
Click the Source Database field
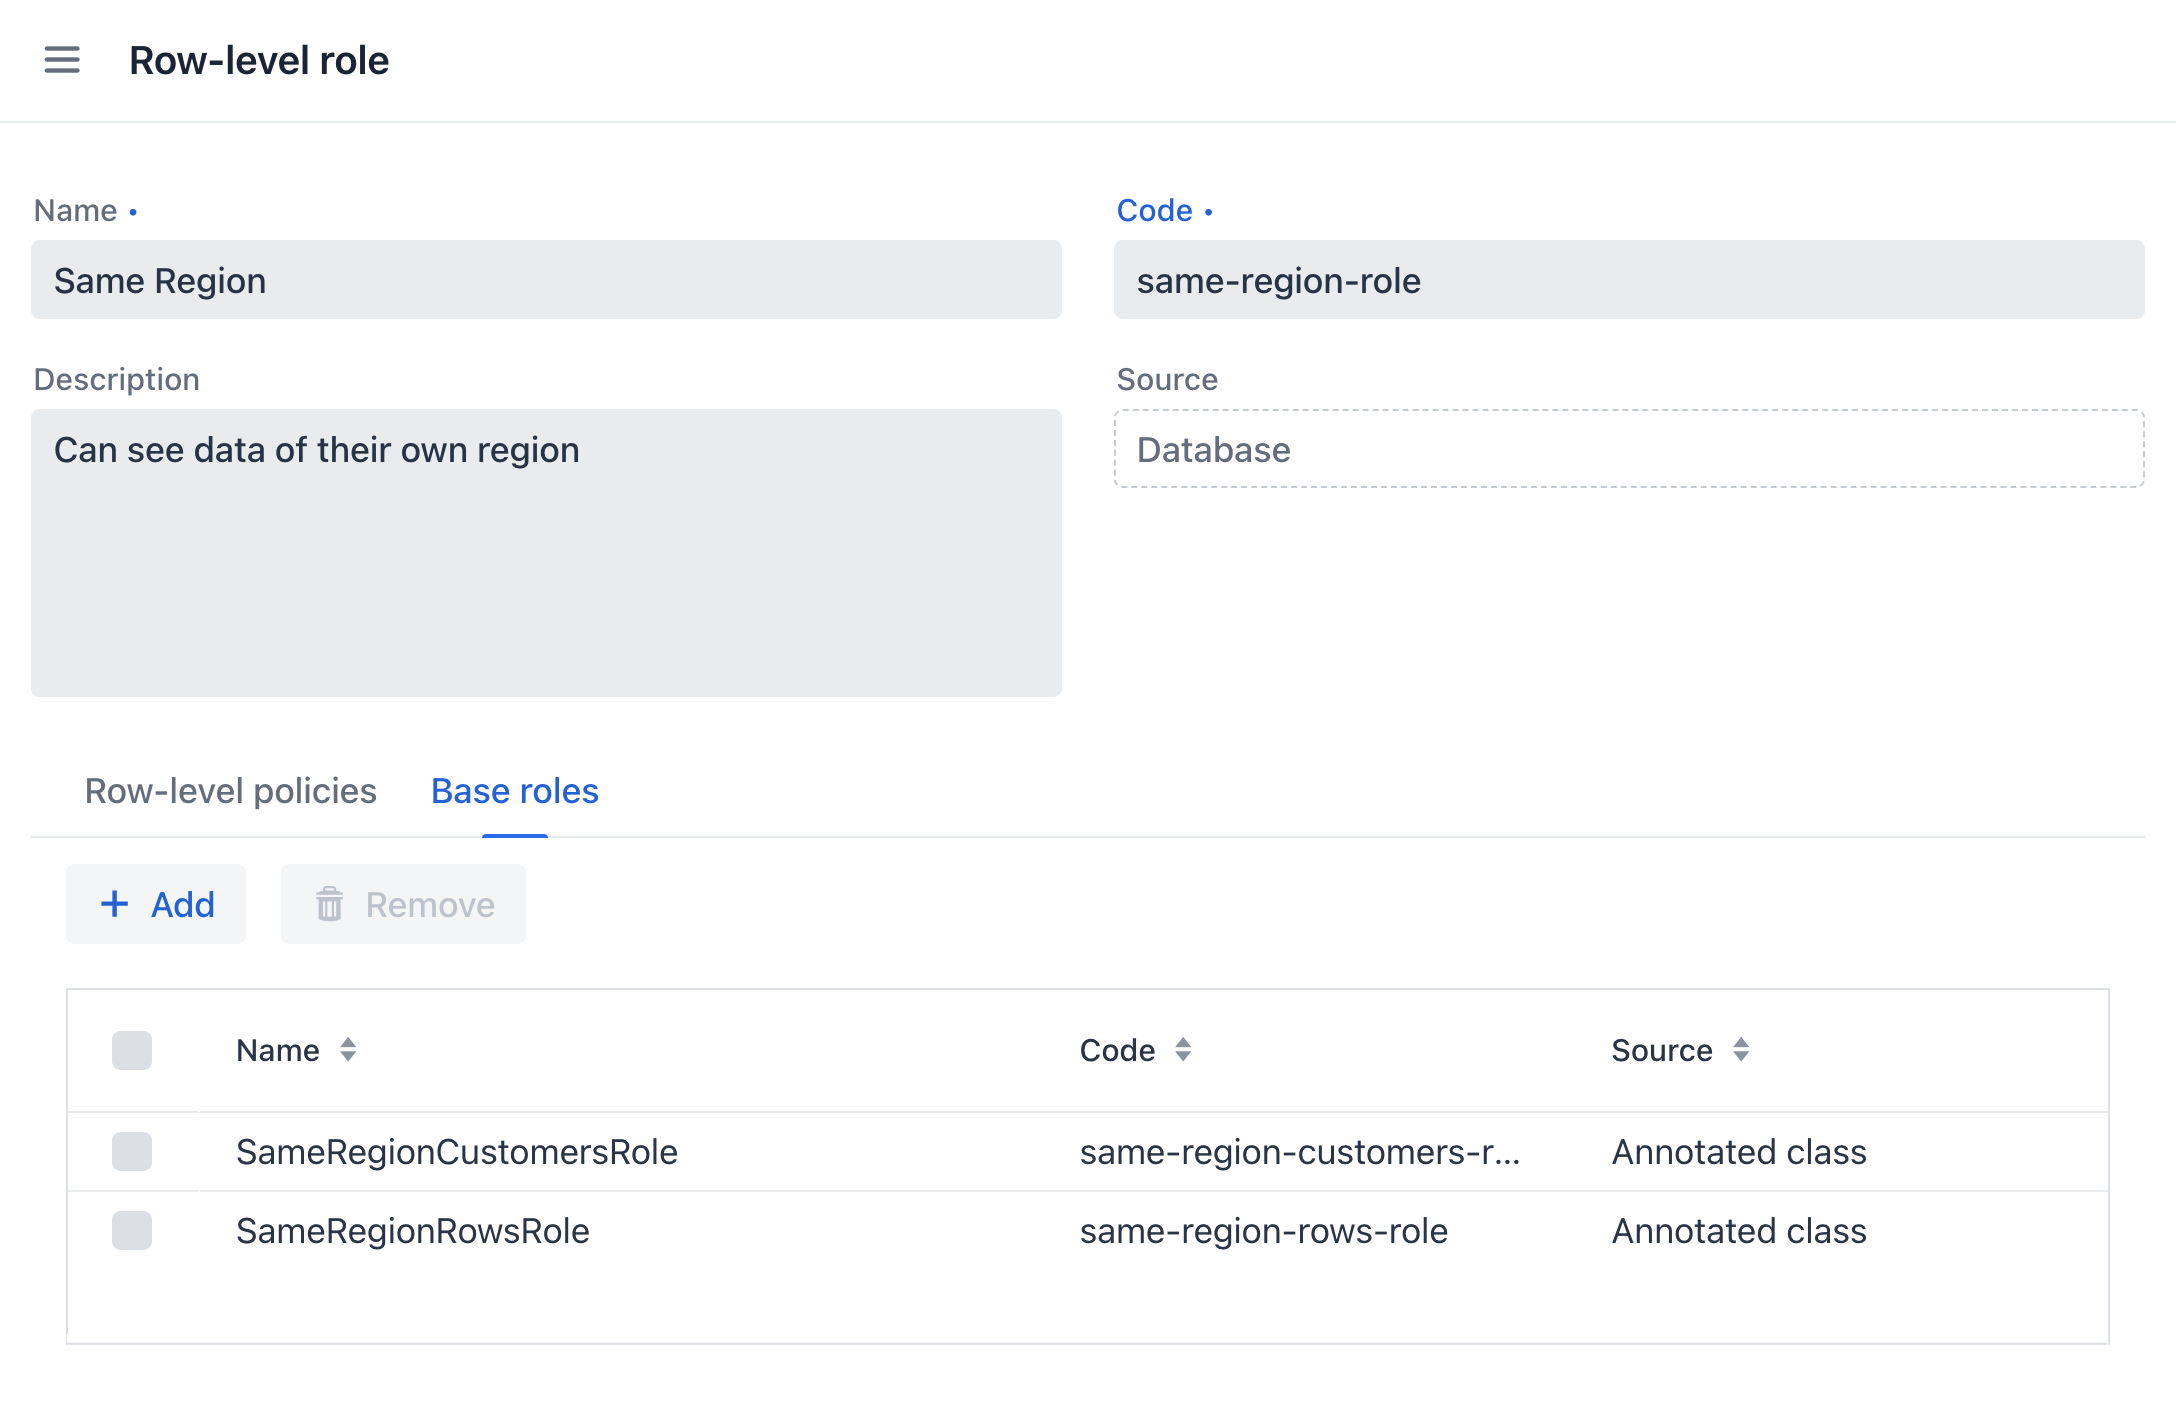click(x=1628, y=449)
